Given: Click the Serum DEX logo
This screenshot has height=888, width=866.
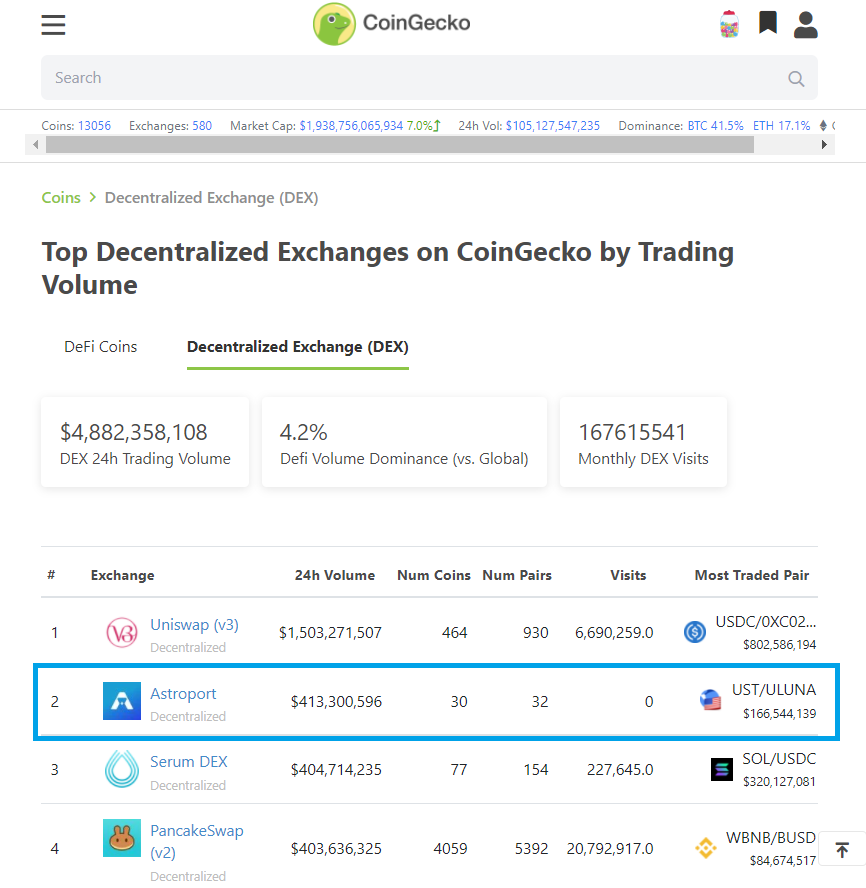Looking at the screenshot, I should click(x=122, y=769).
